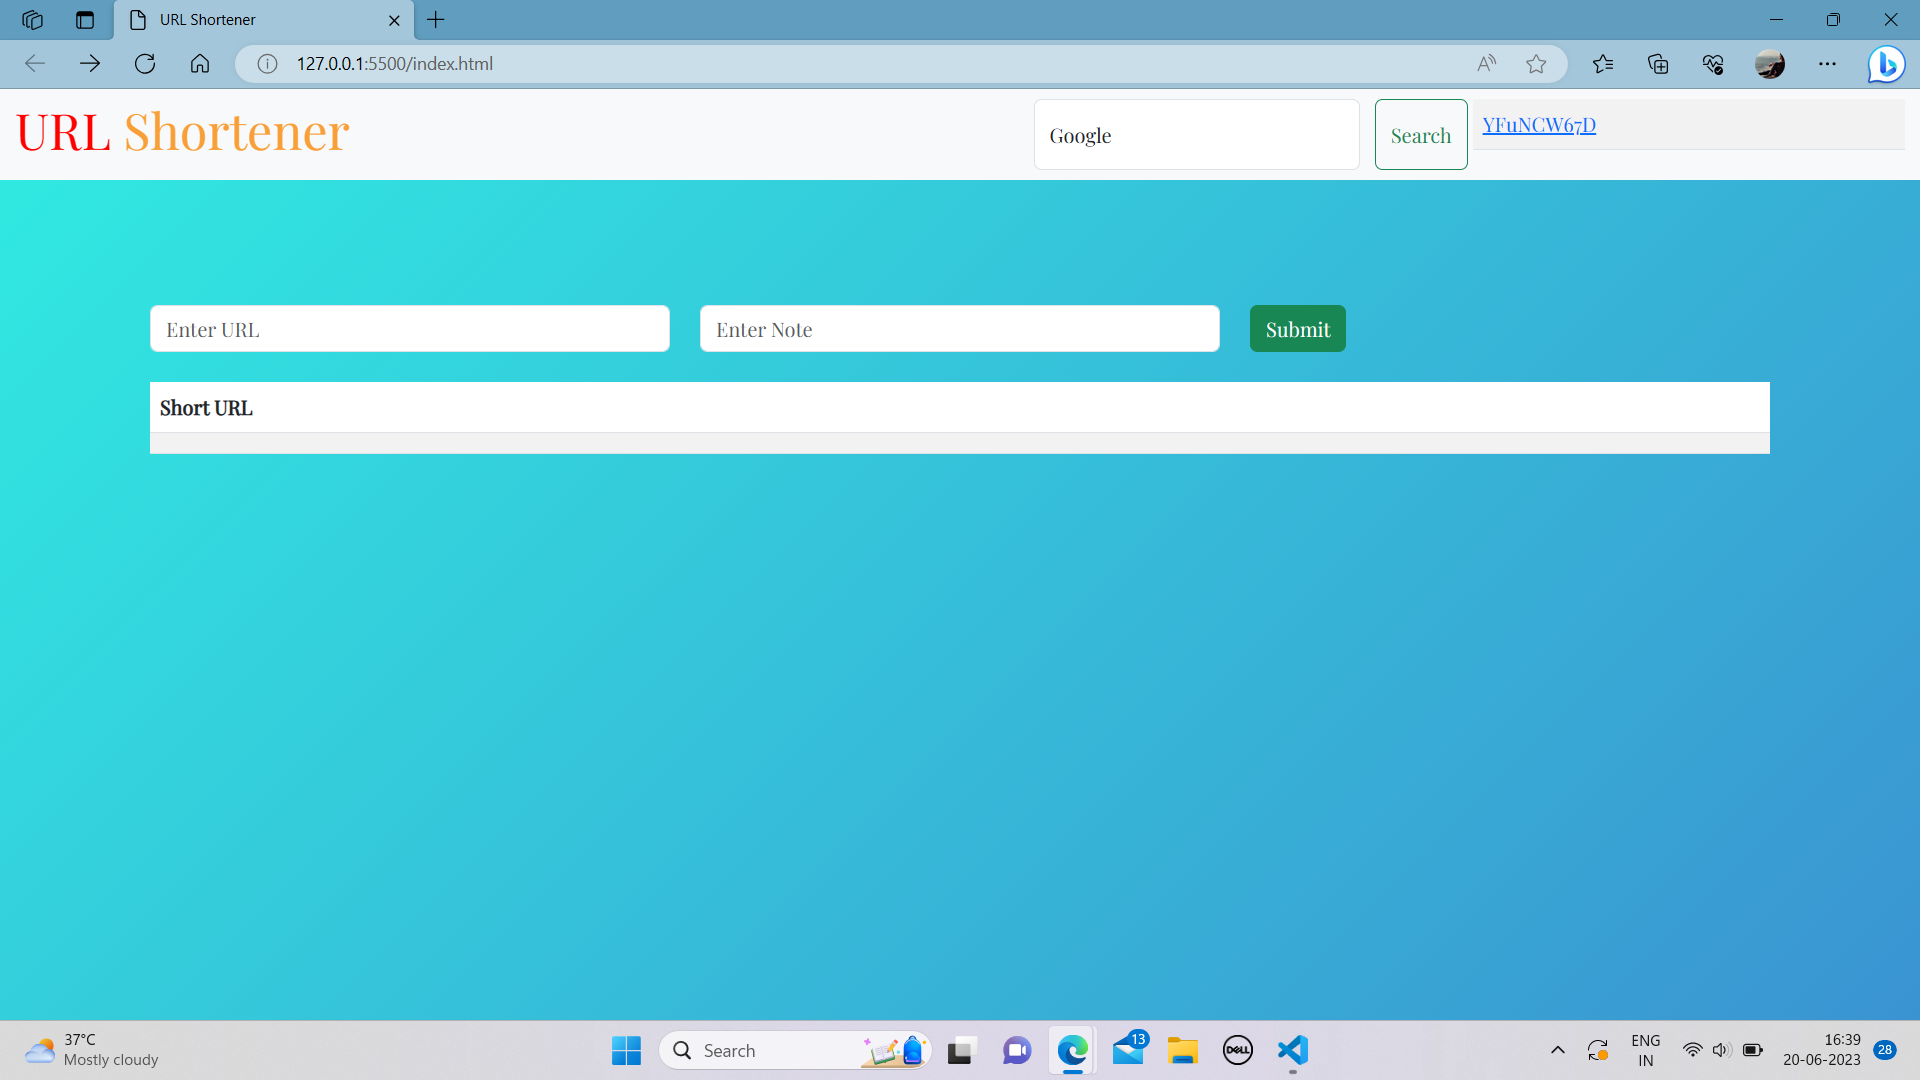
Task: Open Collections in the browser toolbar
Action: (1658, 64)
